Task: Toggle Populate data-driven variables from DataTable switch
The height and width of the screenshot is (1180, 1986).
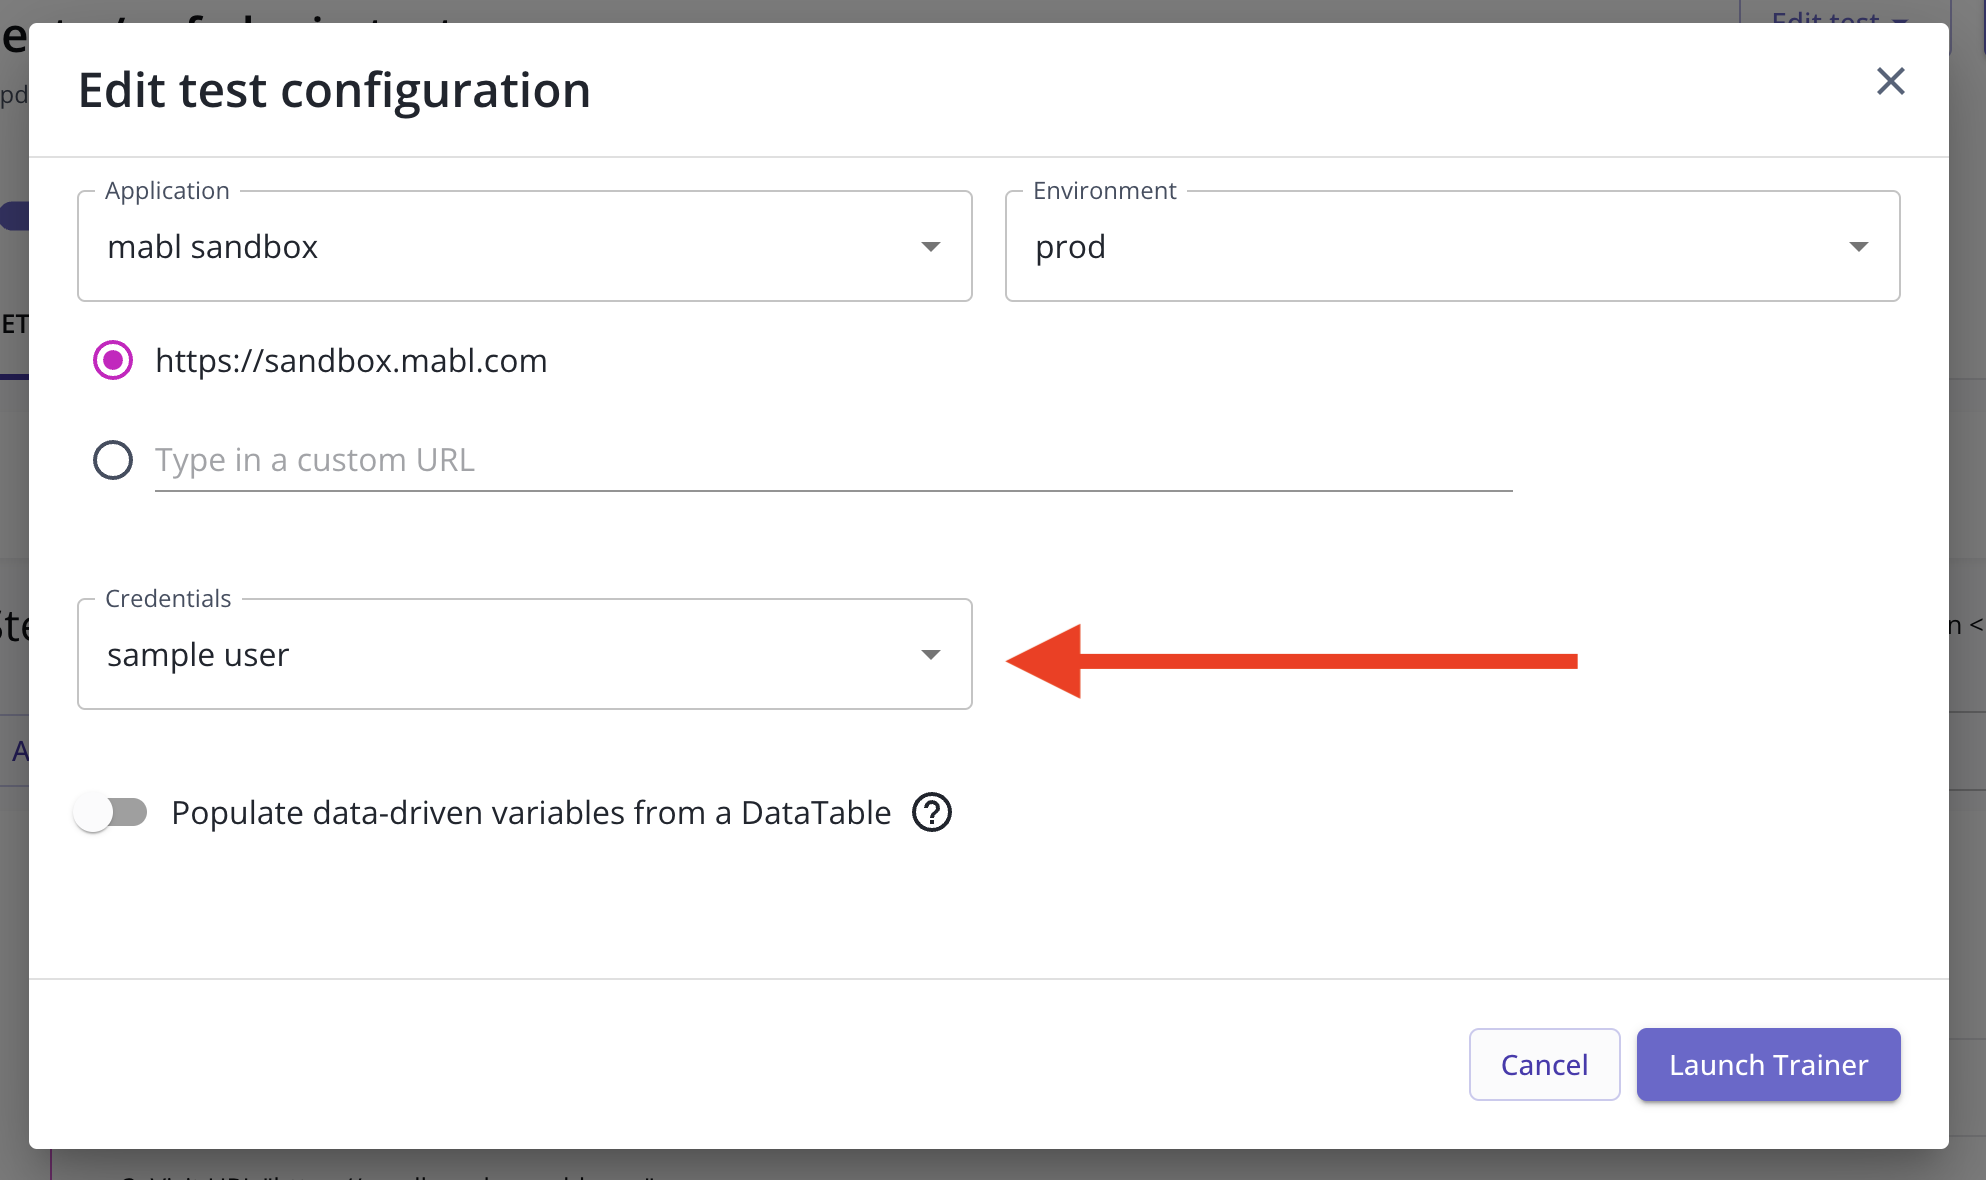Action: (111, 812)
